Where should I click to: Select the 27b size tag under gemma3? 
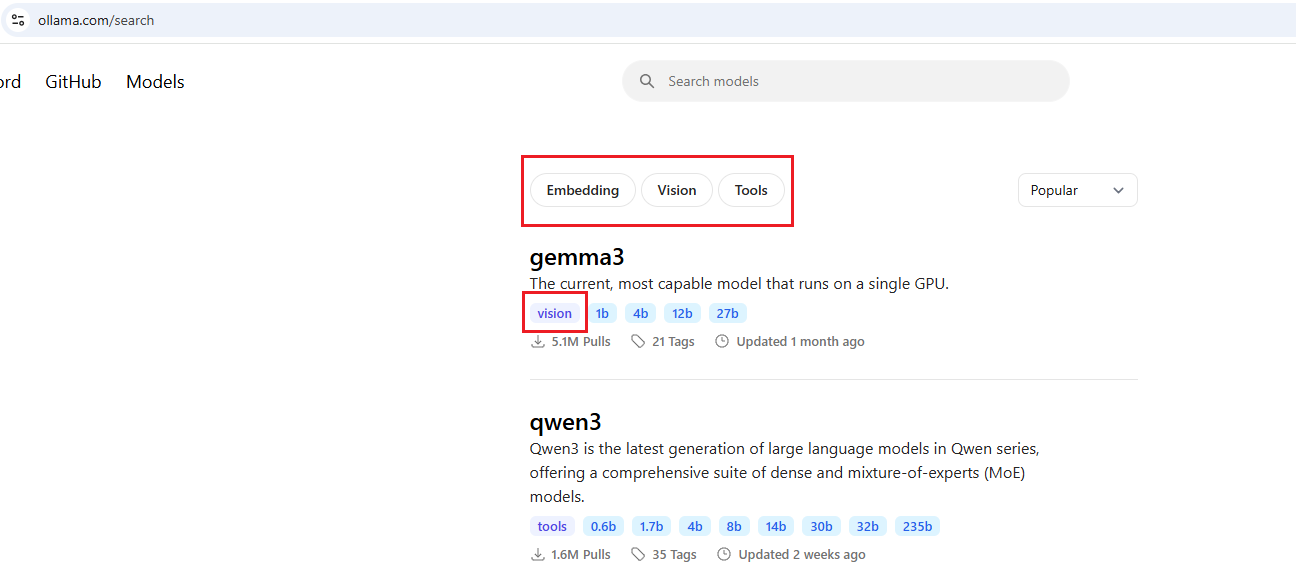728,313
